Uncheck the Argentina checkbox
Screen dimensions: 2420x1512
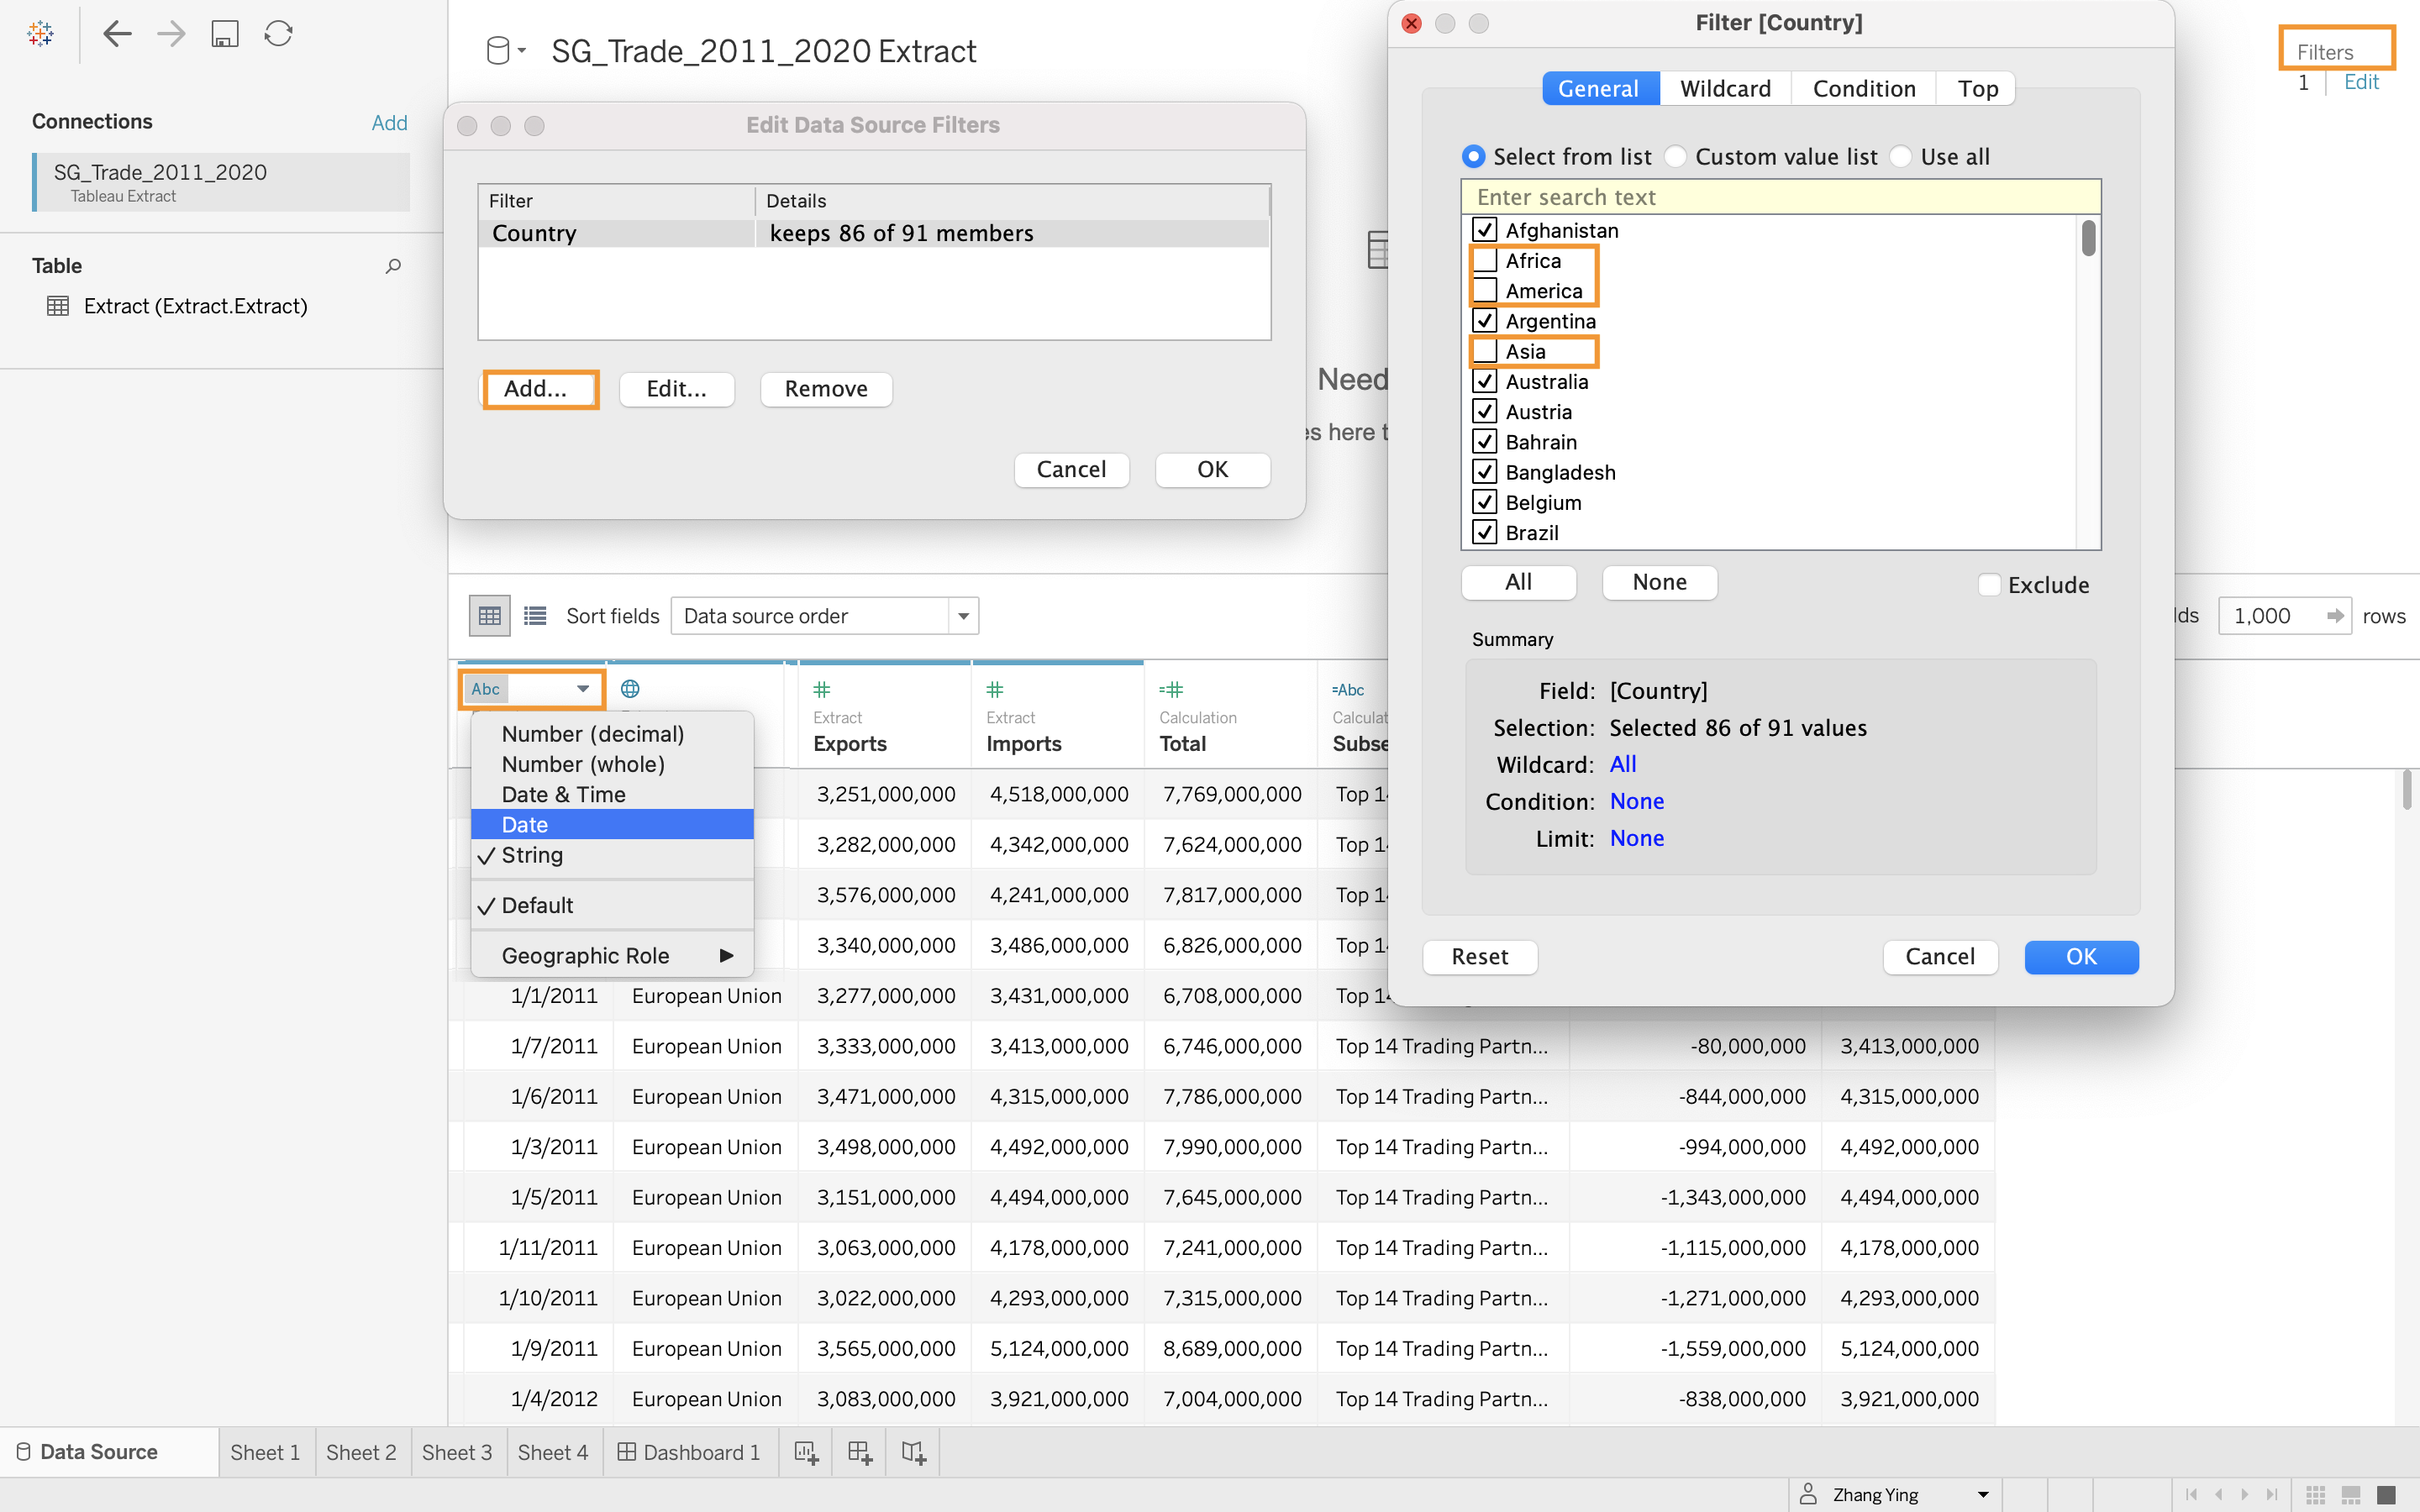pos(1485,321)
